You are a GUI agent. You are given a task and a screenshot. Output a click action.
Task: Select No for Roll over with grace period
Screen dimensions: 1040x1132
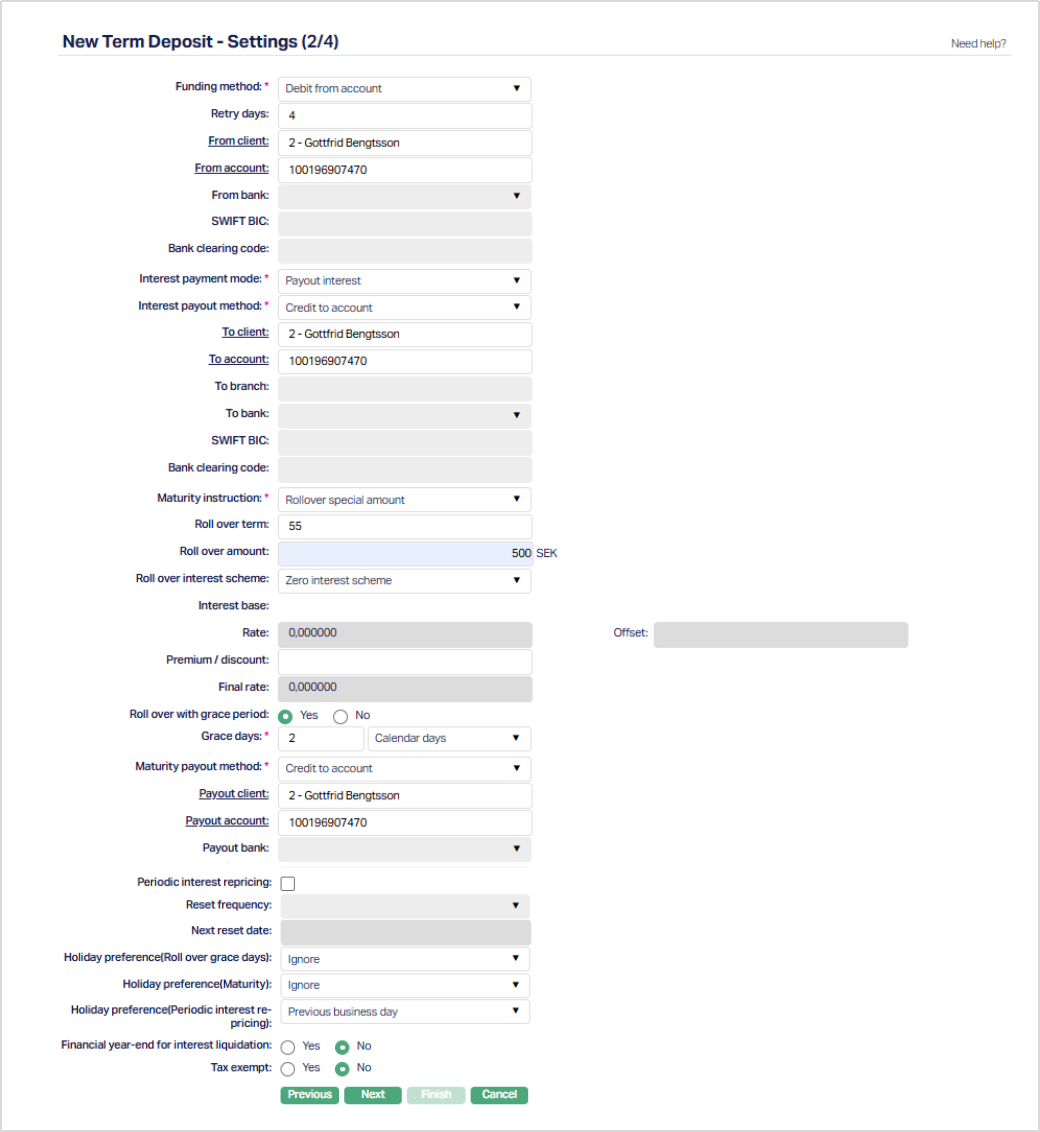[x=340, y=716]
